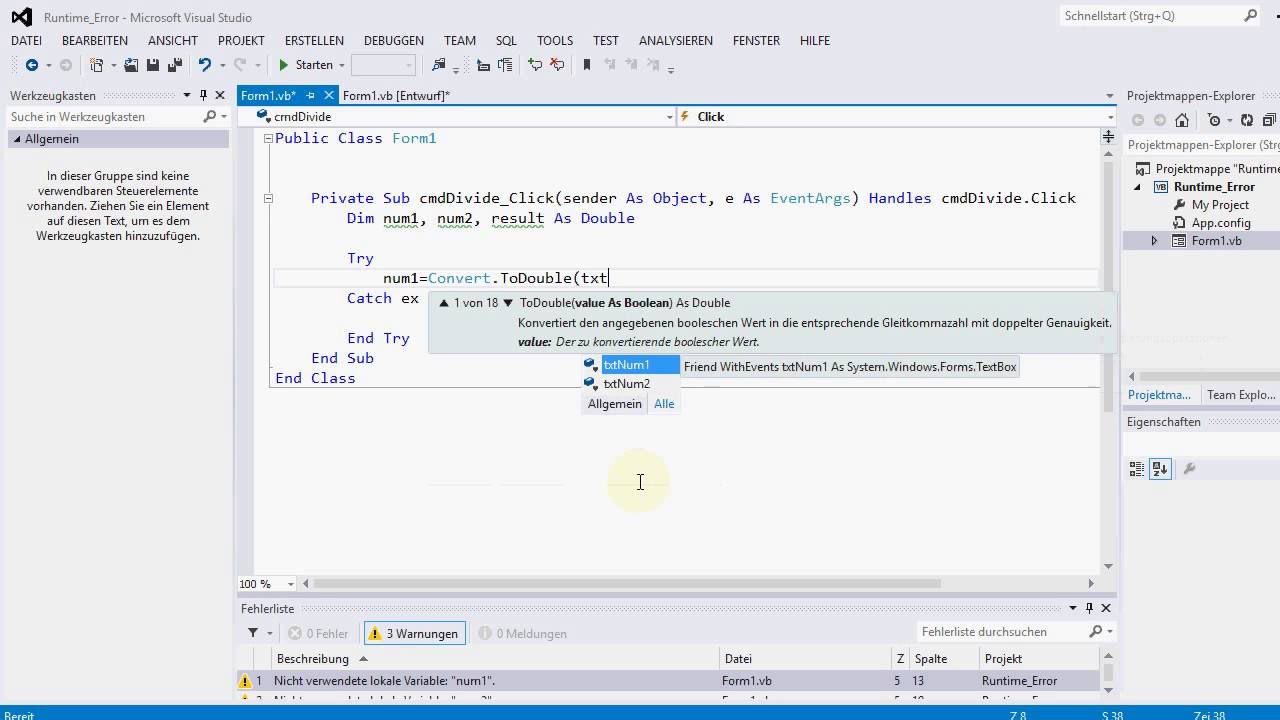Click the categorized view icon in Eigenschaften
1280x720 pixels.
coord(1137,469)
